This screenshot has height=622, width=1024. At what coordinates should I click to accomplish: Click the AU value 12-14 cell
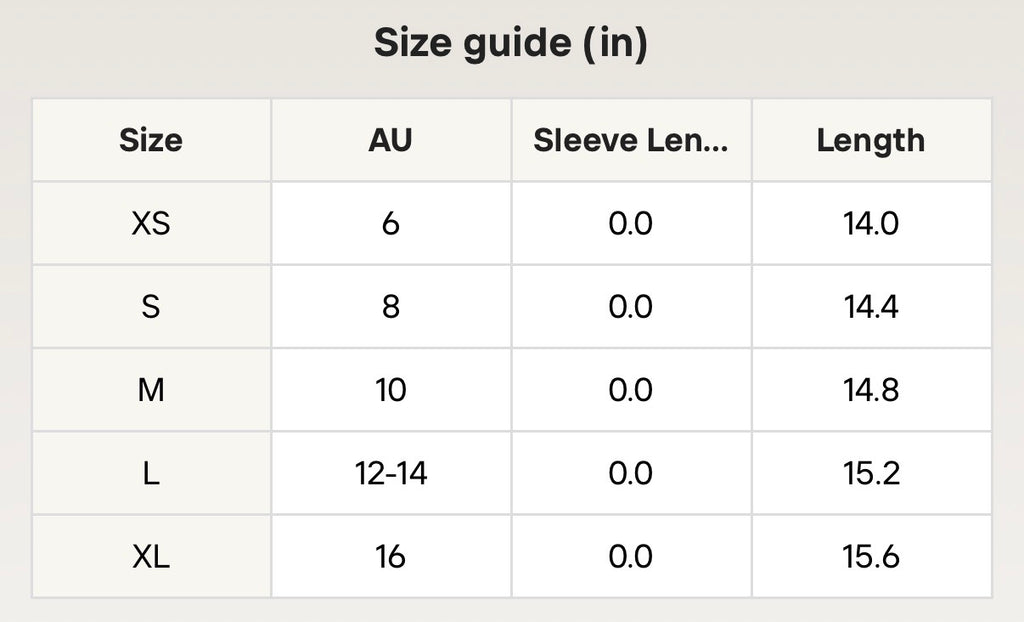point(391,473)
